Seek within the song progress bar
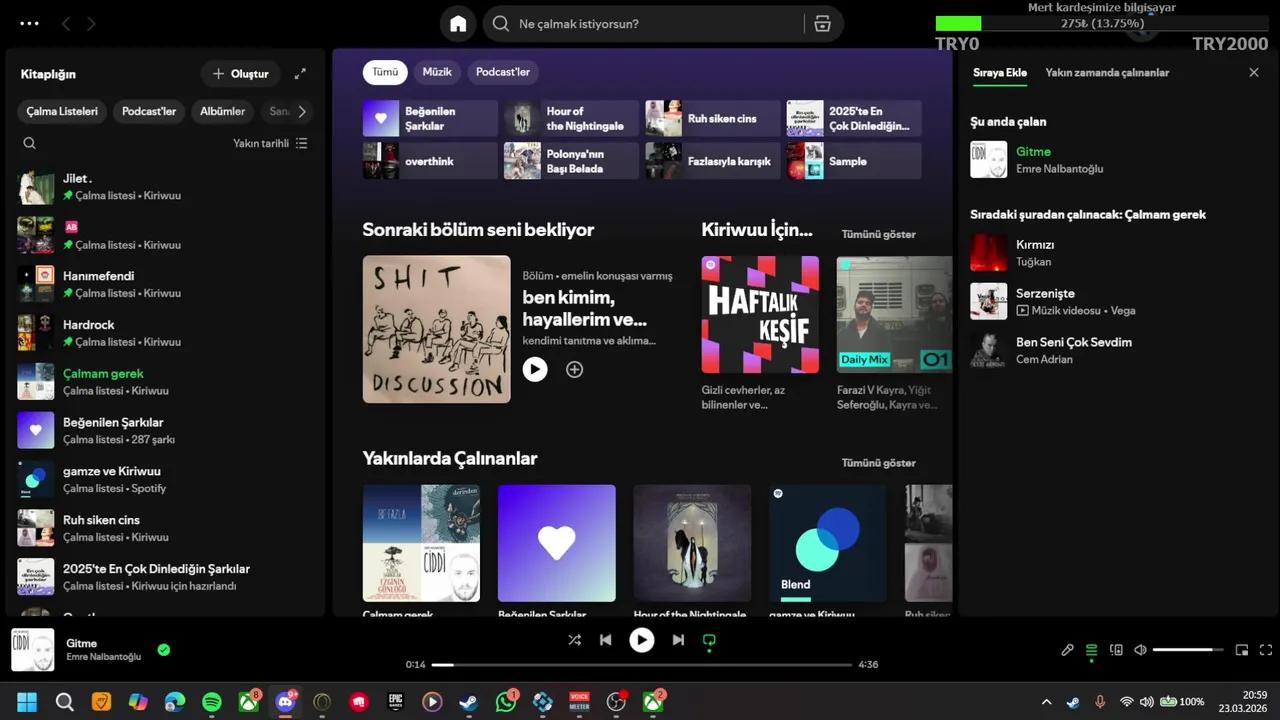Viewport: 1280px width, 720px height. pos(642,664)
